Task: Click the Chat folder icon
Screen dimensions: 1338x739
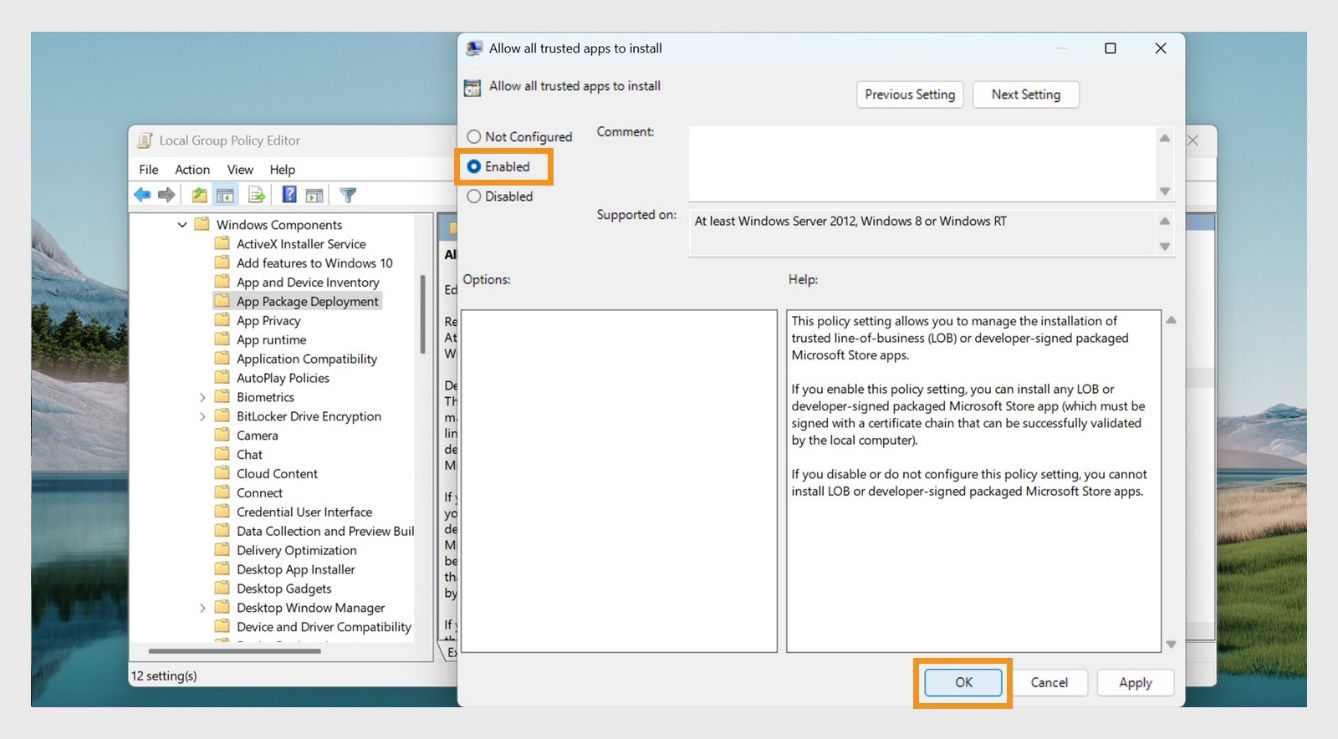Action: tap(222, 455)
